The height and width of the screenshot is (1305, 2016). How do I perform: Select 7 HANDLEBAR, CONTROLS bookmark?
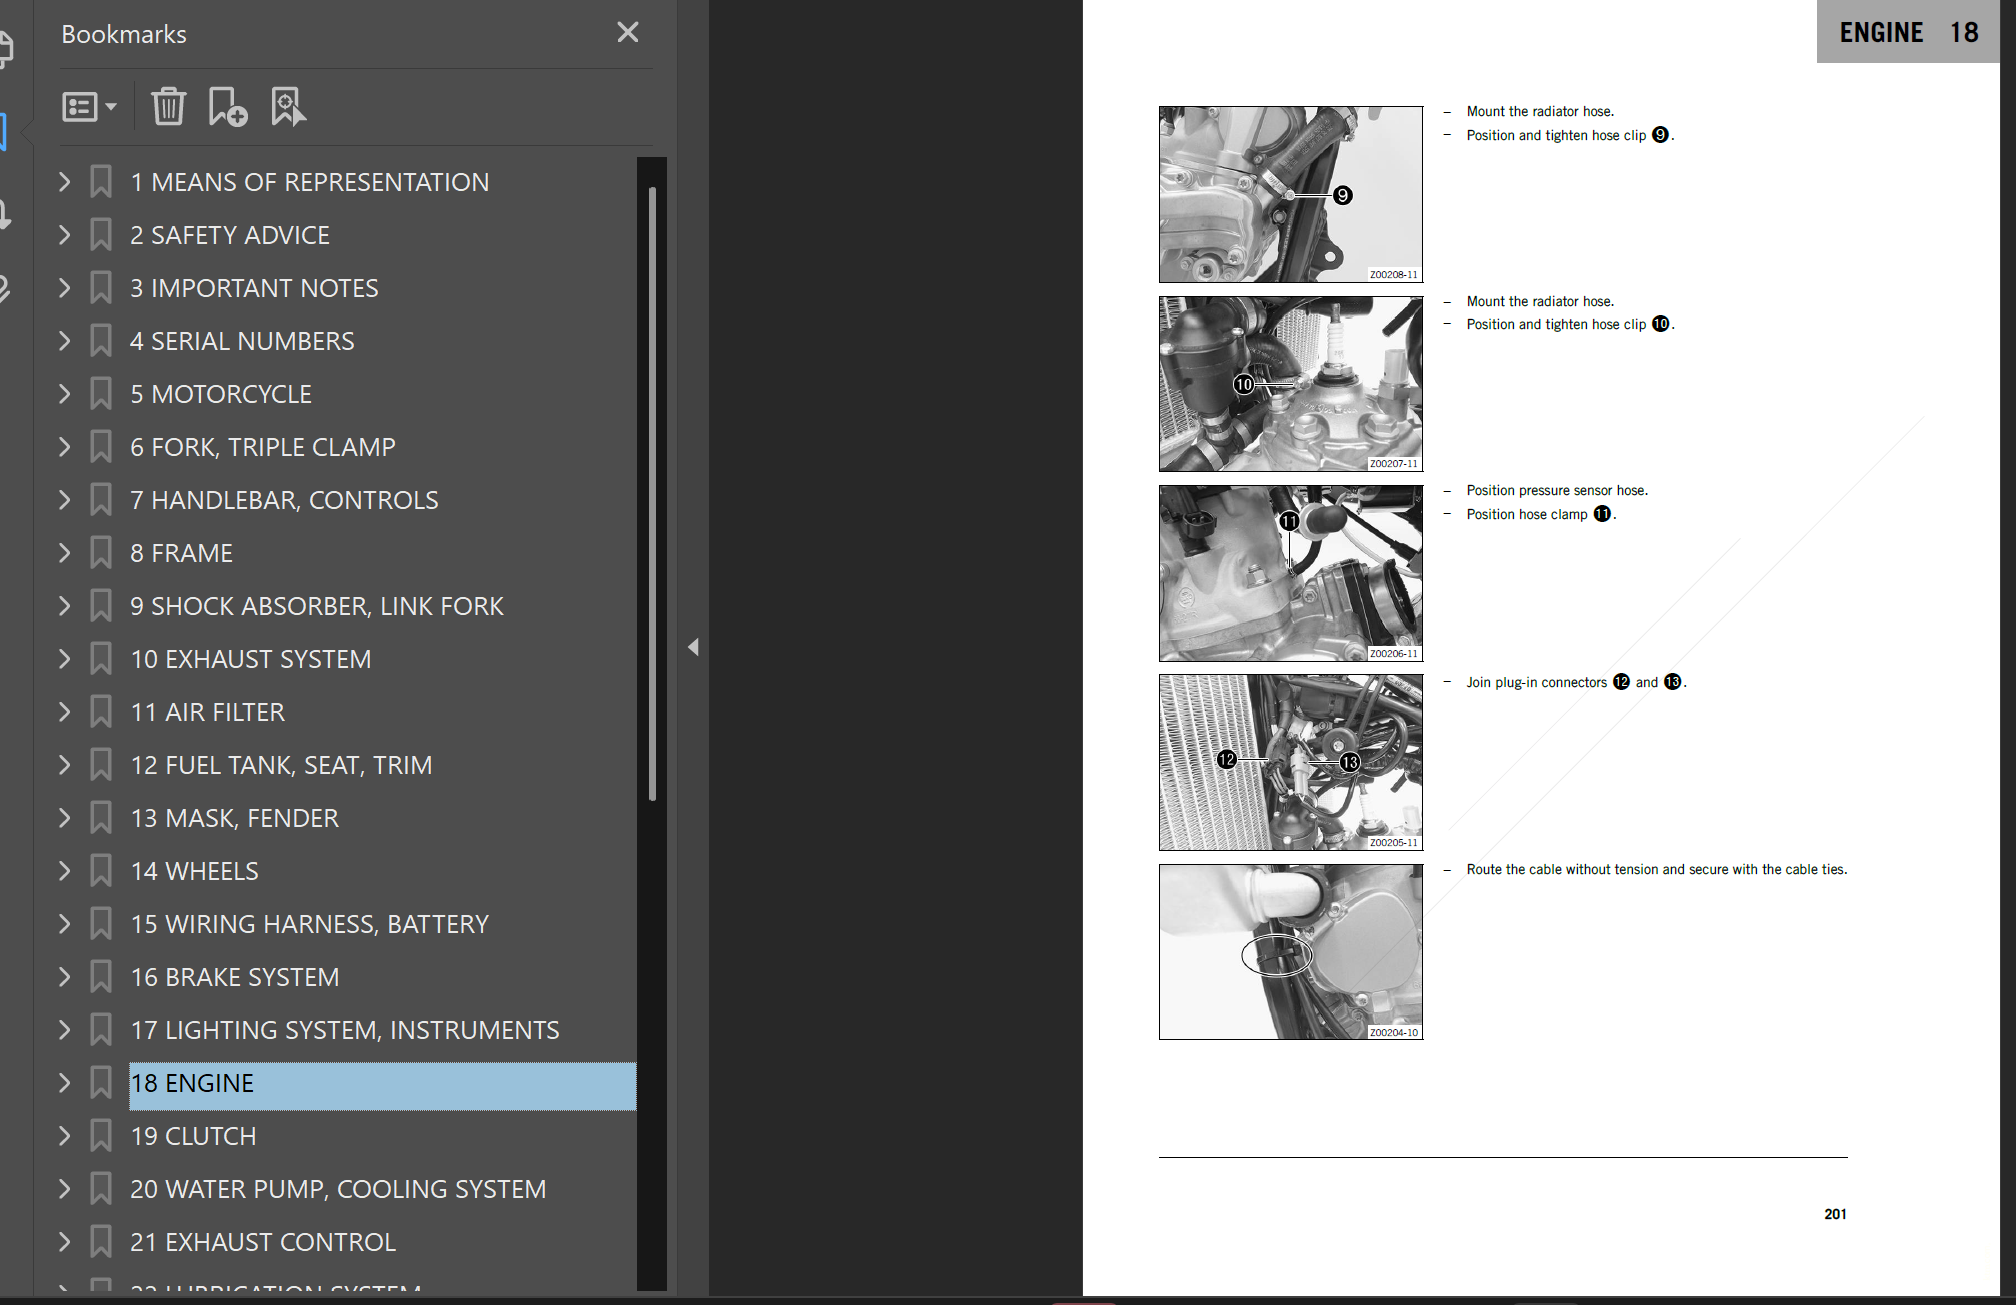284,500
